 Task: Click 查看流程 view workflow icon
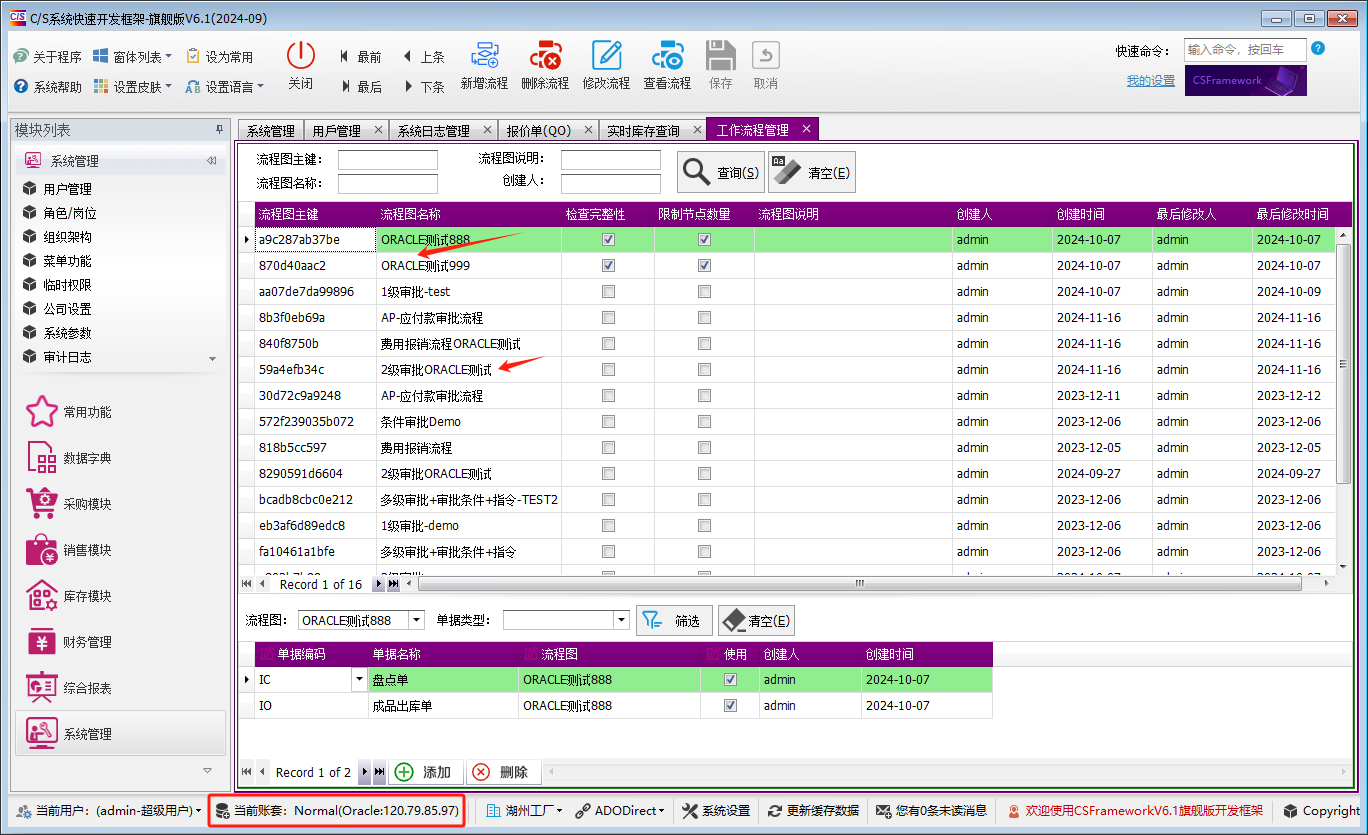(667, 55)
